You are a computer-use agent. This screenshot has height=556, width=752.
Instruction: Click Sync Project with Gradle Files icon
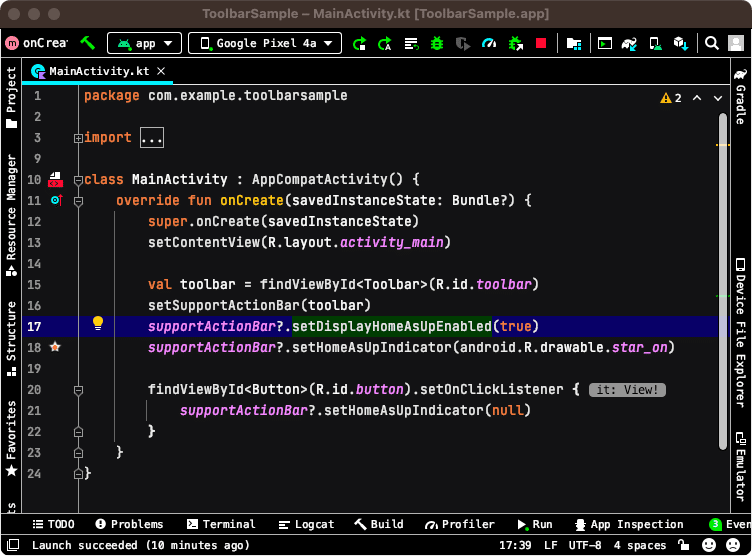(x=629, y=44)
